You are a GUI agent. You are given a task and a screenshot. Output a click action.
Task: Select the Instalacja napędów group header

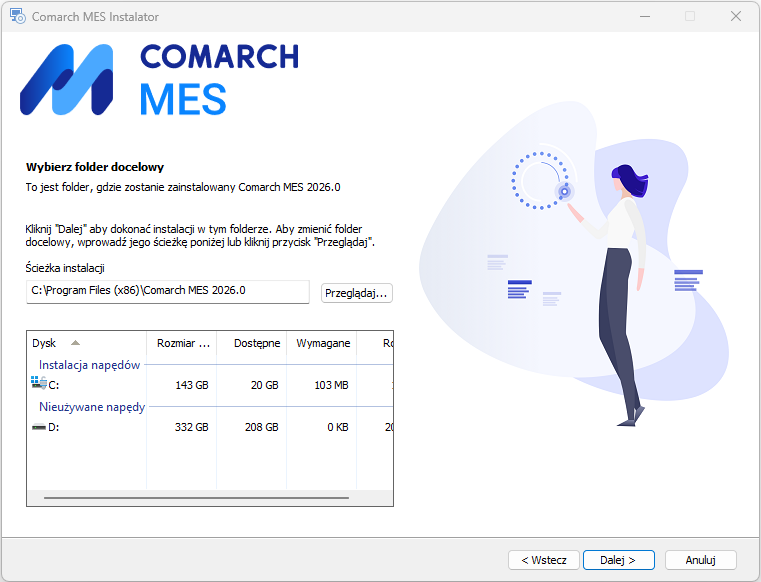coord(89,365)
